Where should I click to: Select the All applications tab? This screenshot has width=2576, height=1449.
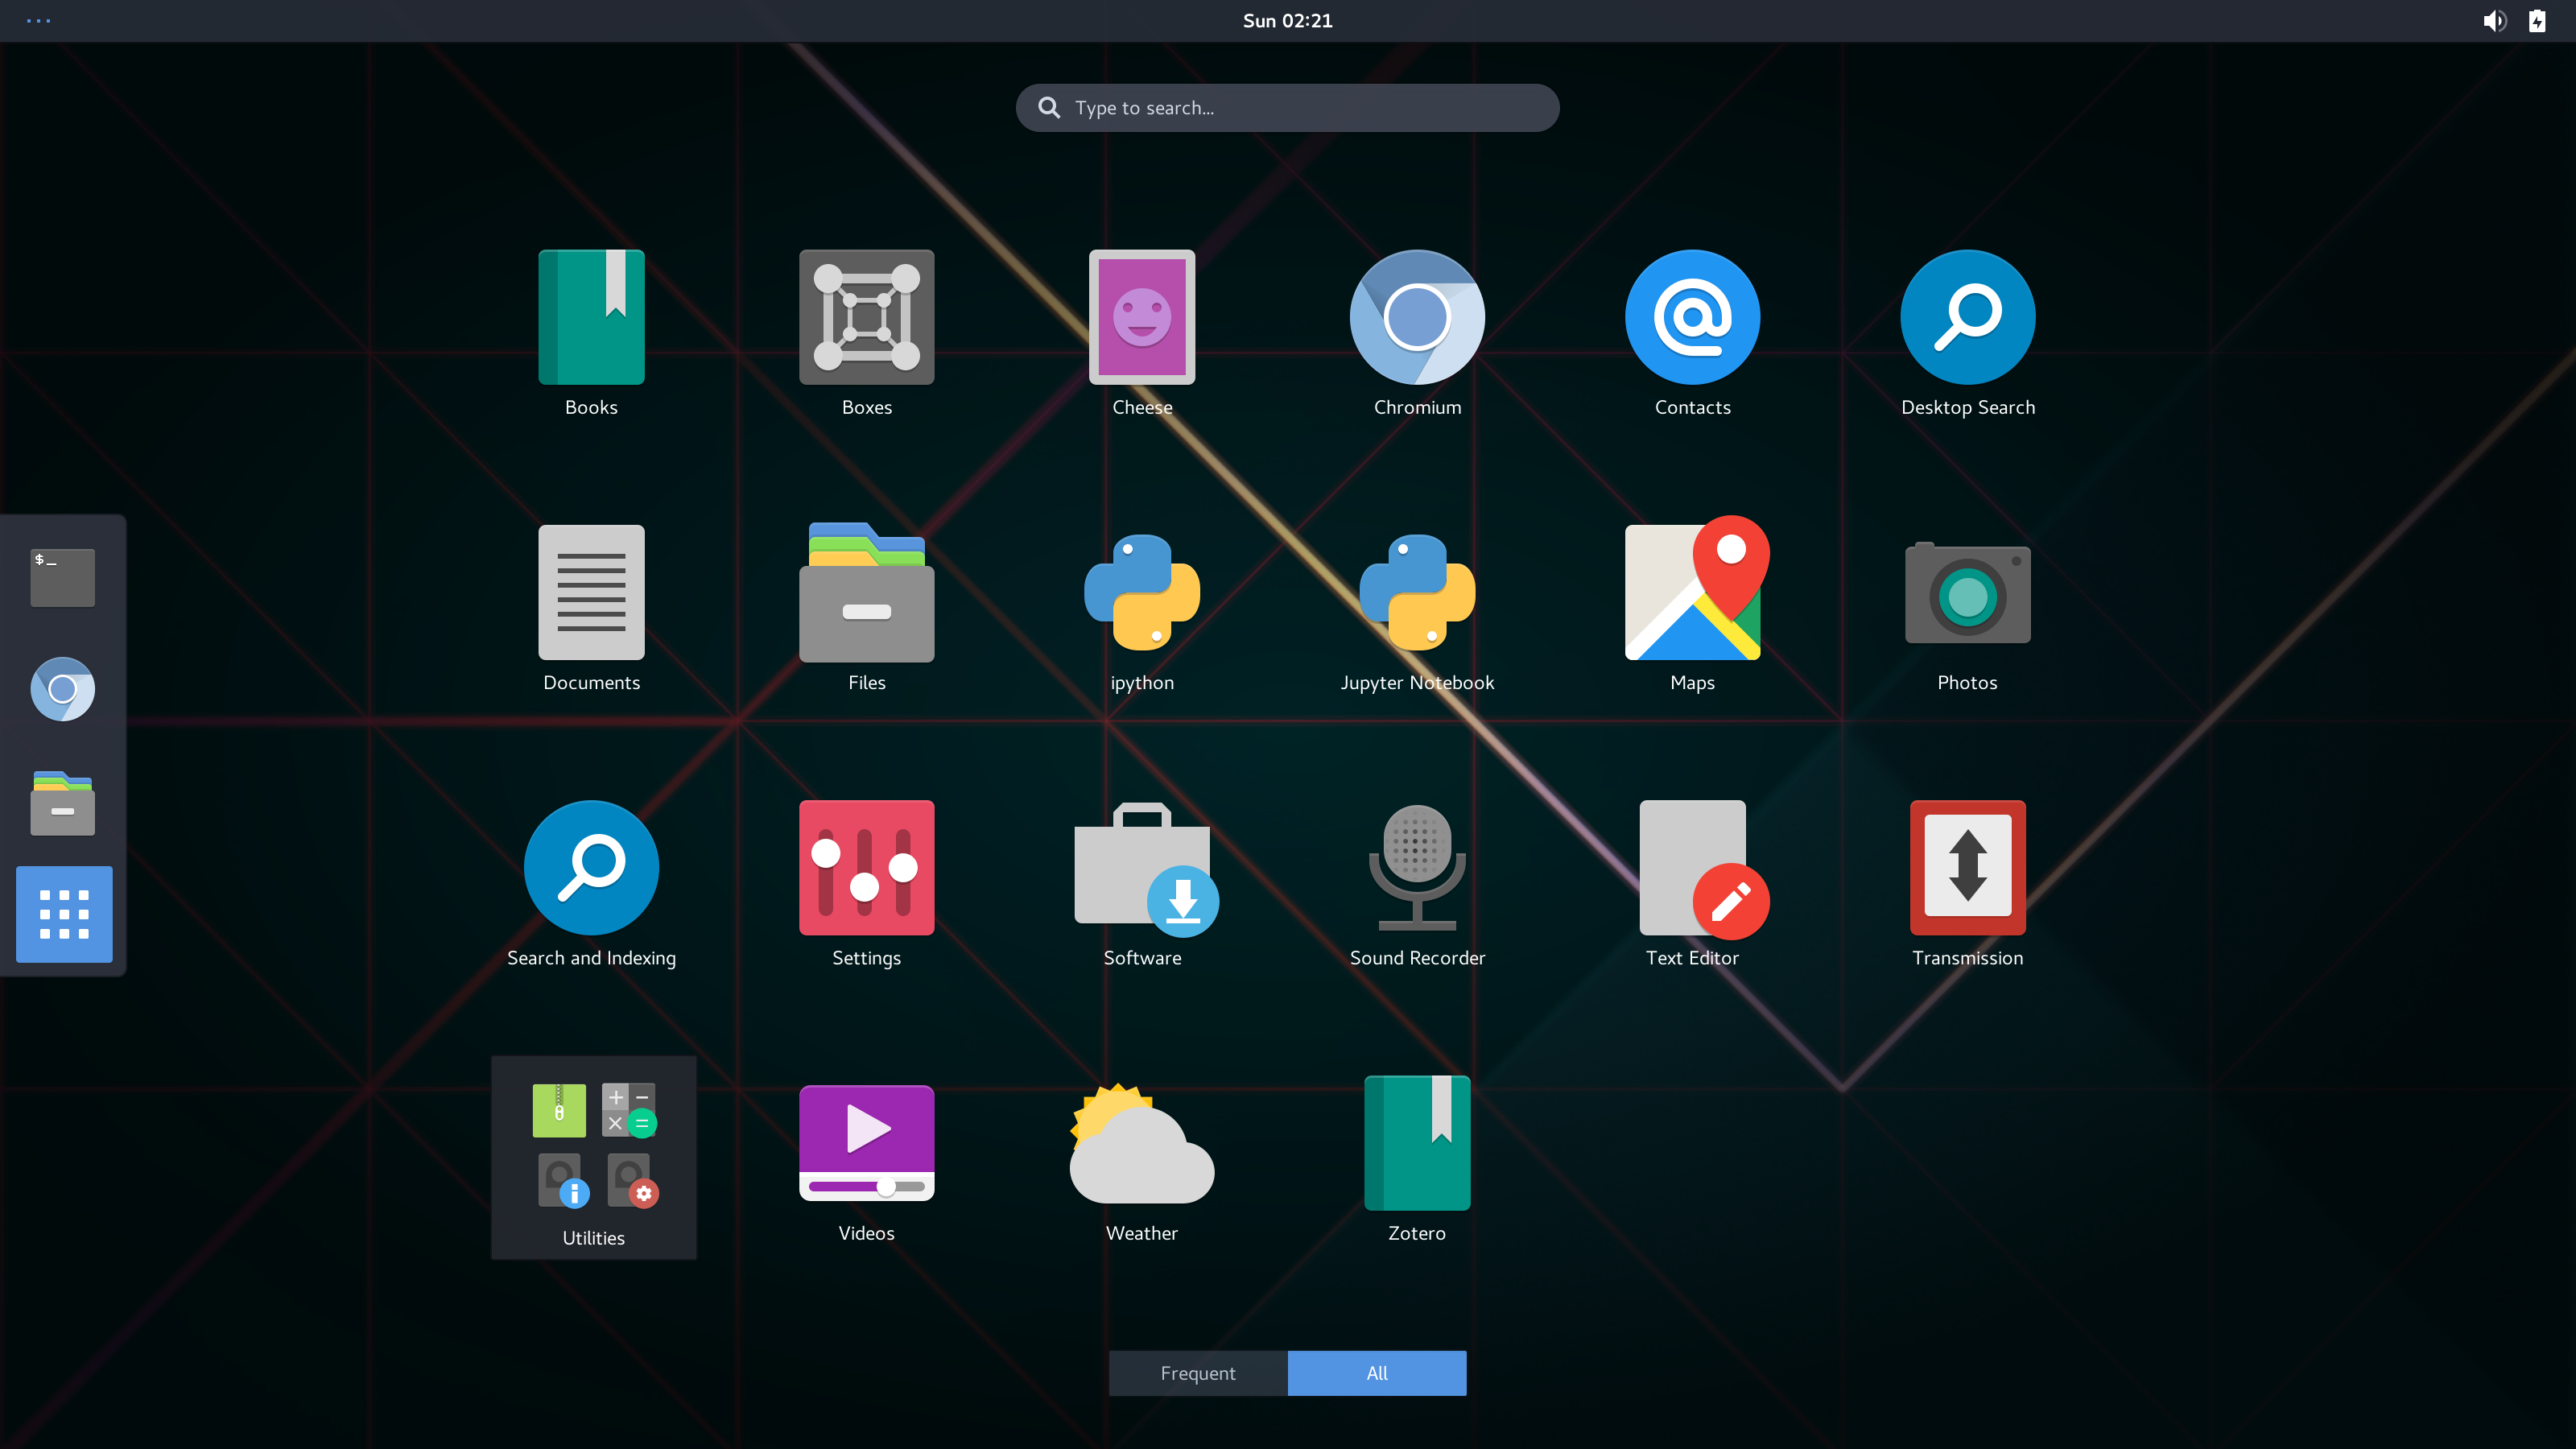(x=1376, y=1373)
